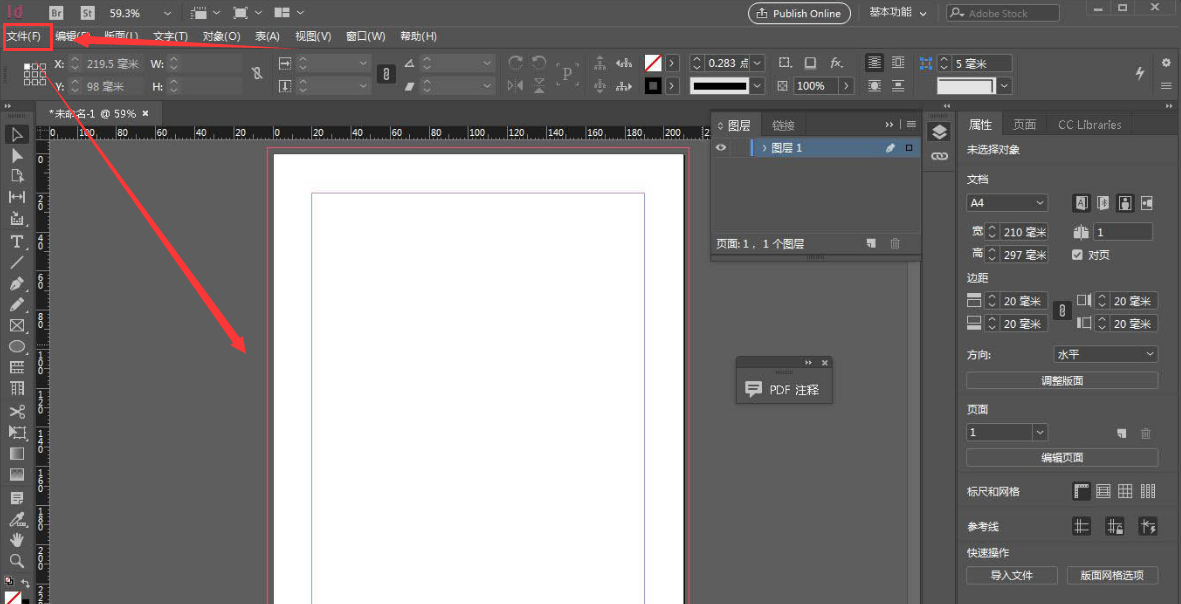This screenshot has width=1181, height=604.
Task: Click the Publish Online button
Action: pyautogui.click(x=799, y=13)
